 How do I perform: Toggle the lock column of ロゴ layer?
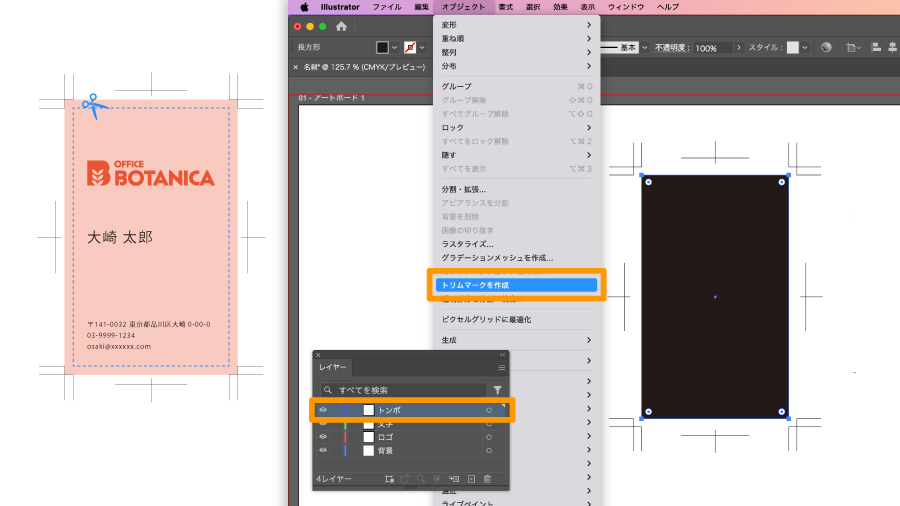click(336, 437)
